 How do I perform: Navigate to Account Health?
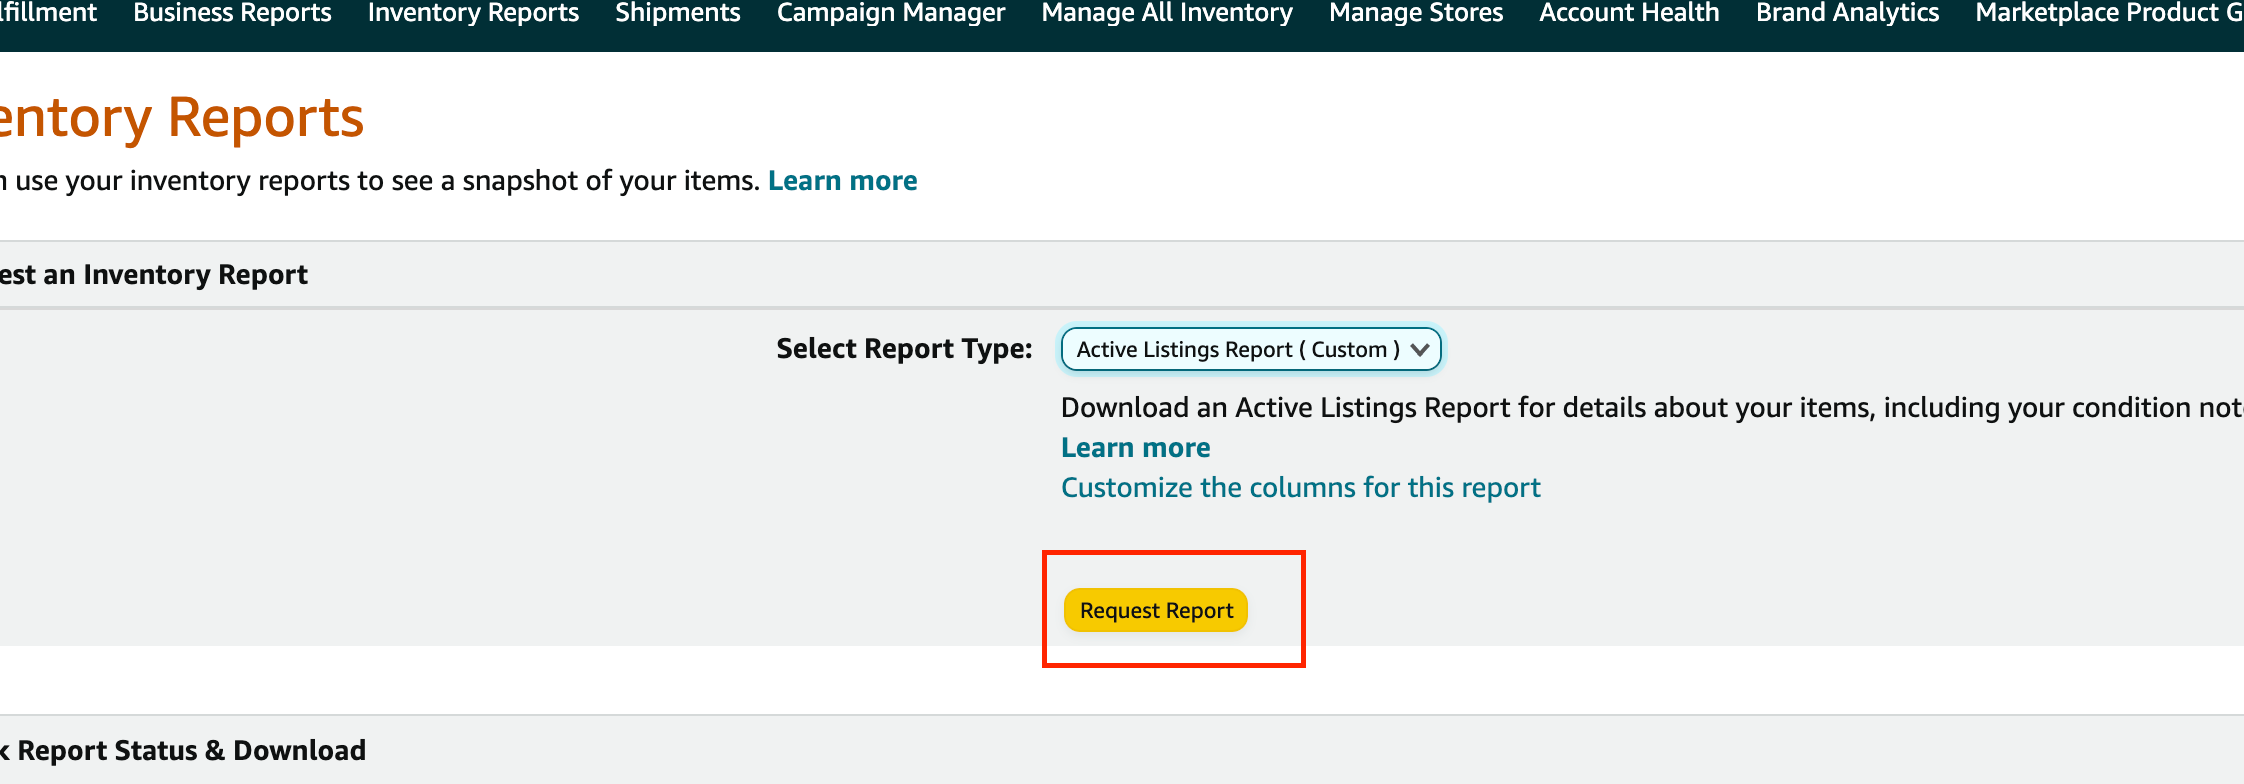1629,13
